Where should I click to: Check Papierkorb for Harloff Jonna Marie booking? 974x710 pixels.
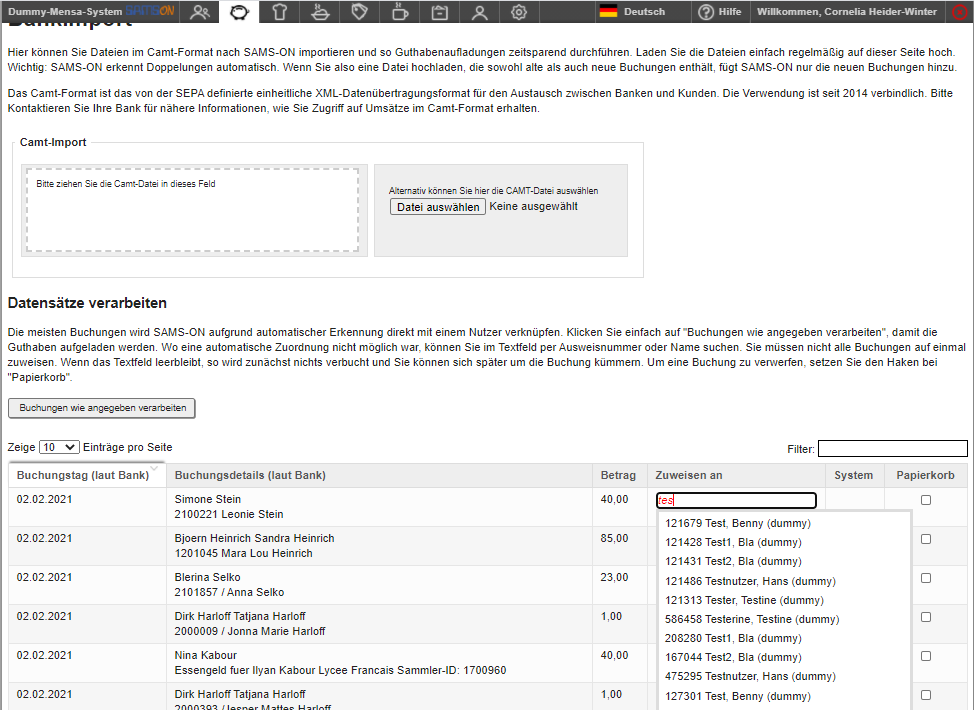click(x=926, y=617)
